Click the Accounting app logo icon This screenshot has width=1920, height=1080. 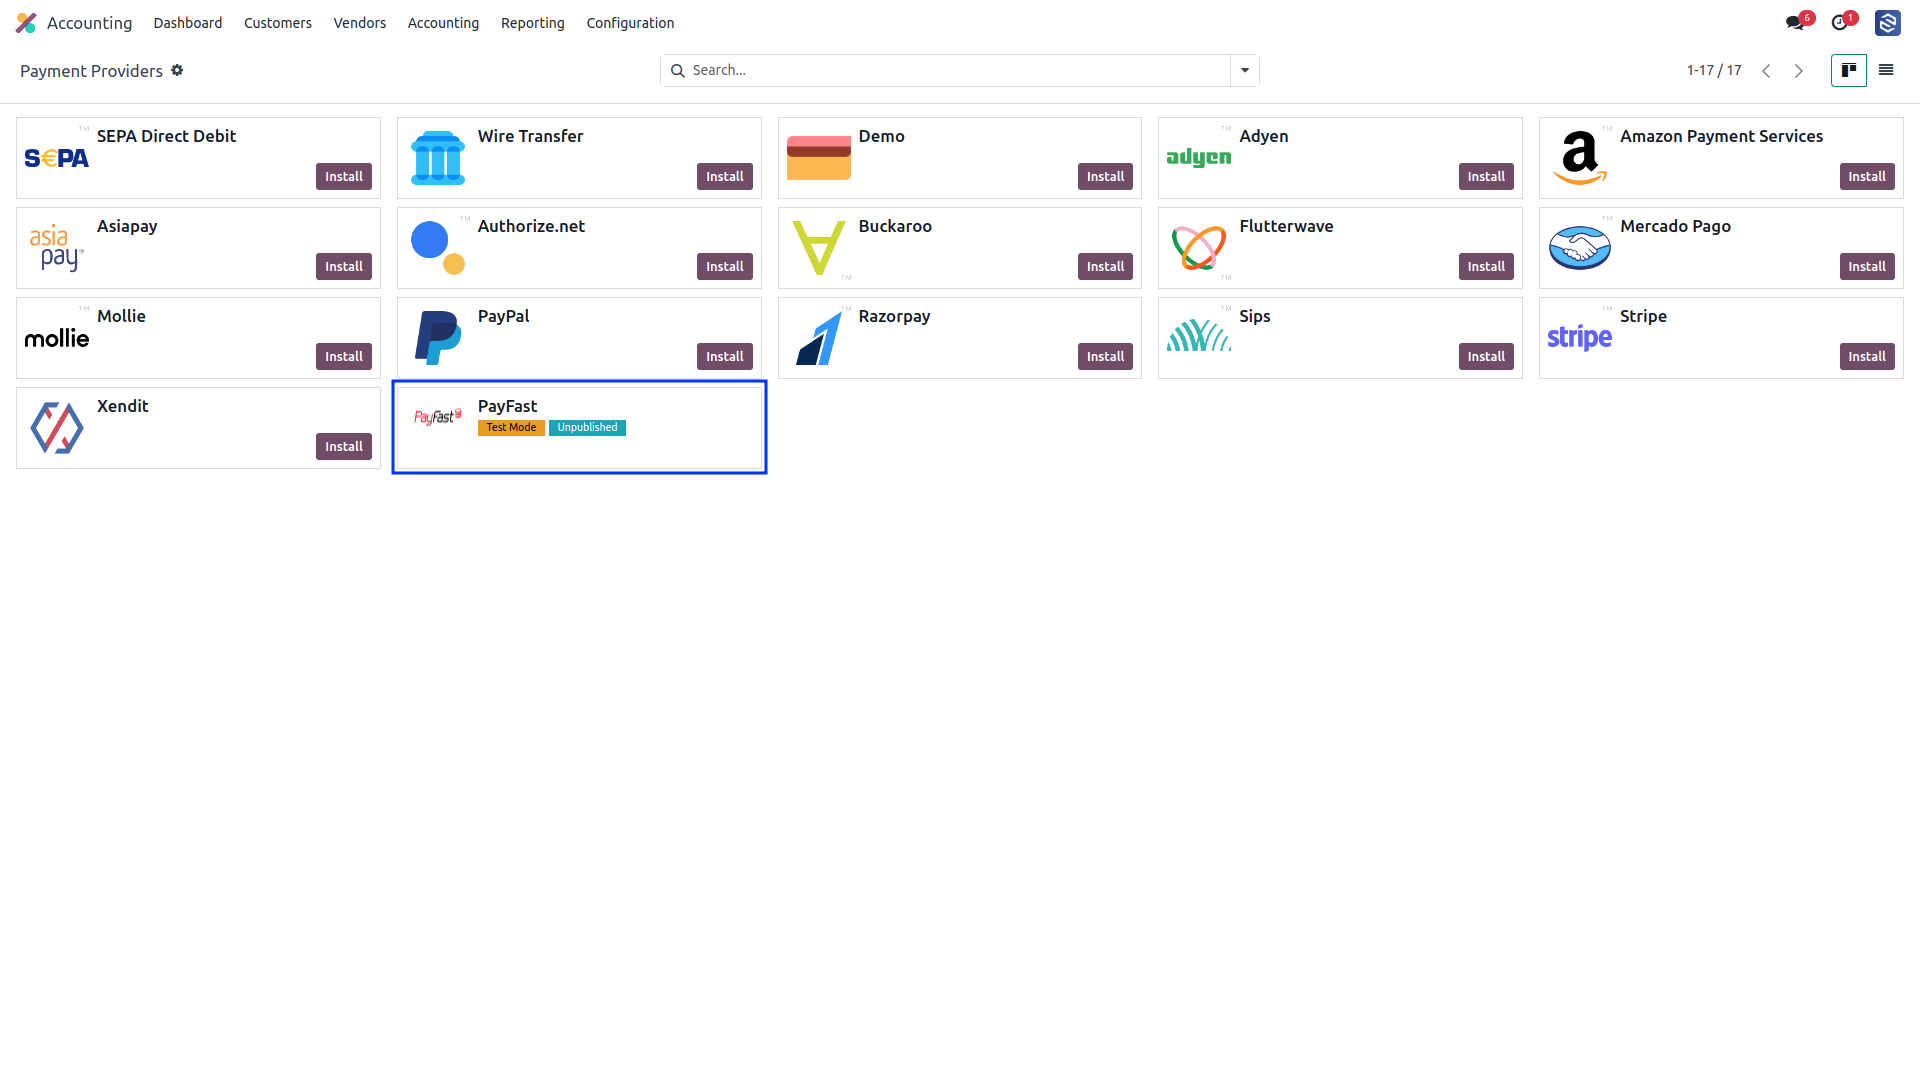(x=26, y=23)
